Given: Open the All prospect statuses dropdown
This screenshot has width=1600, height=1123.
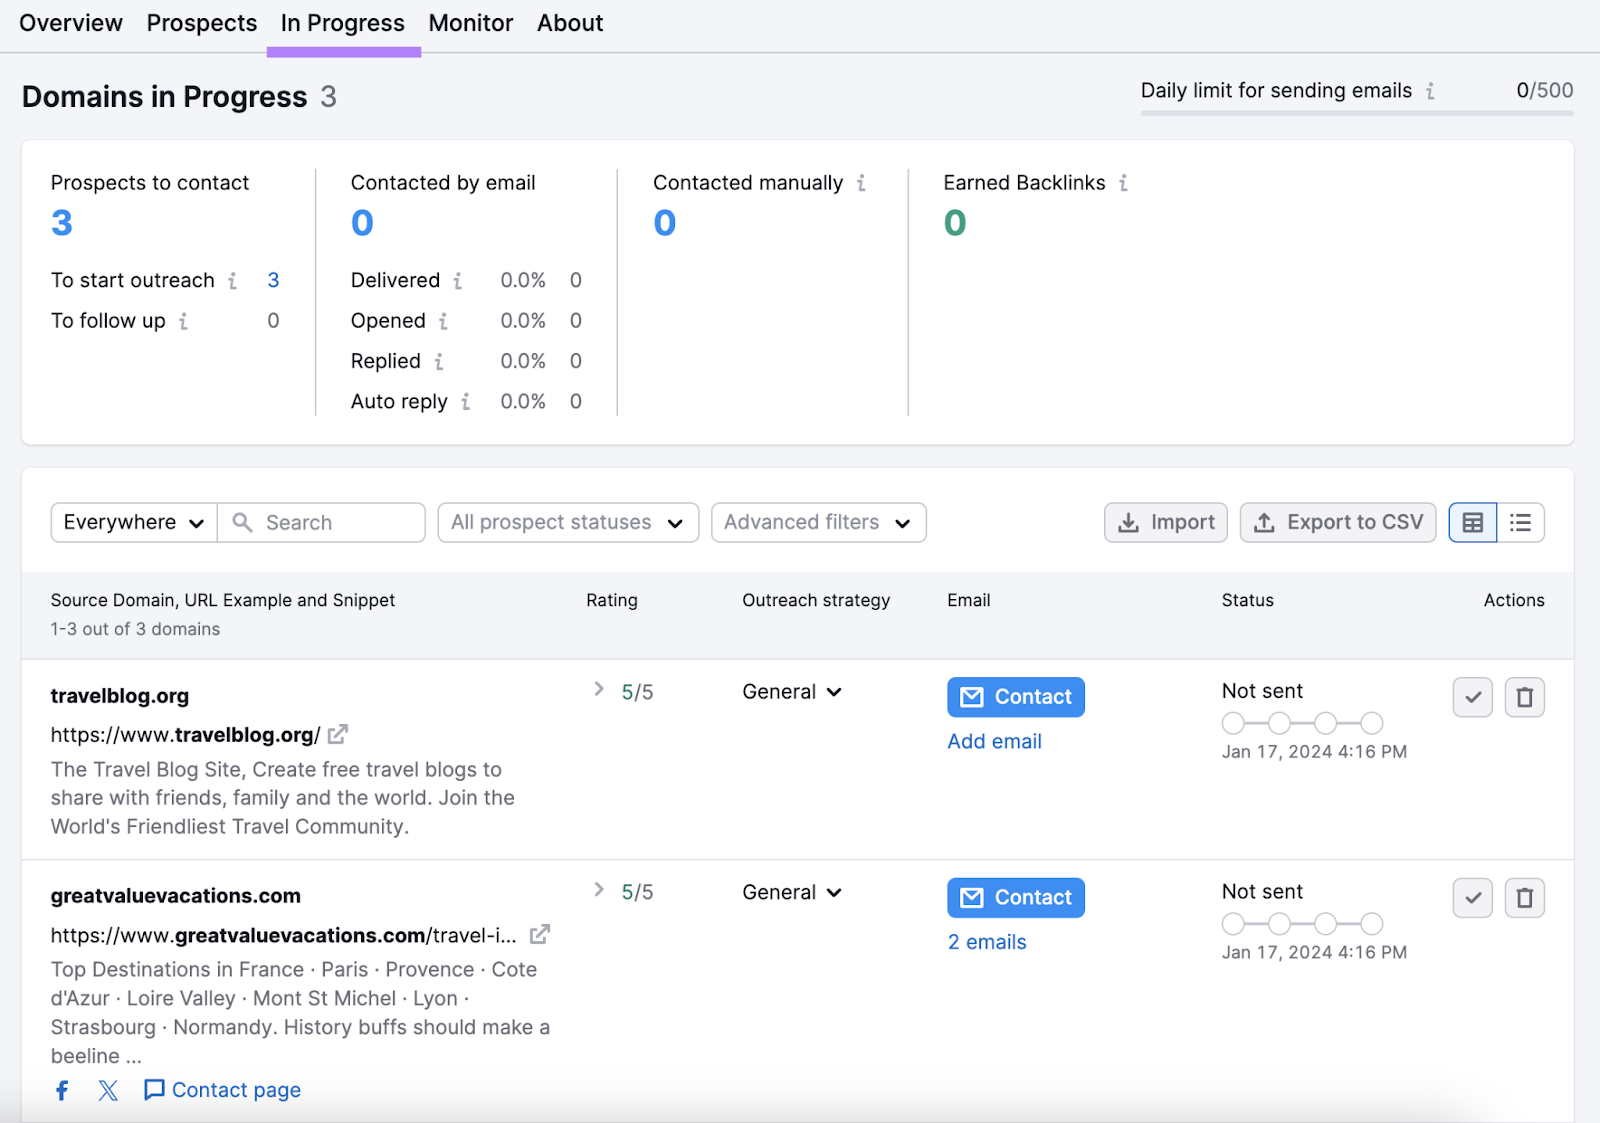Looking at the screenshot, I should 567,522.
